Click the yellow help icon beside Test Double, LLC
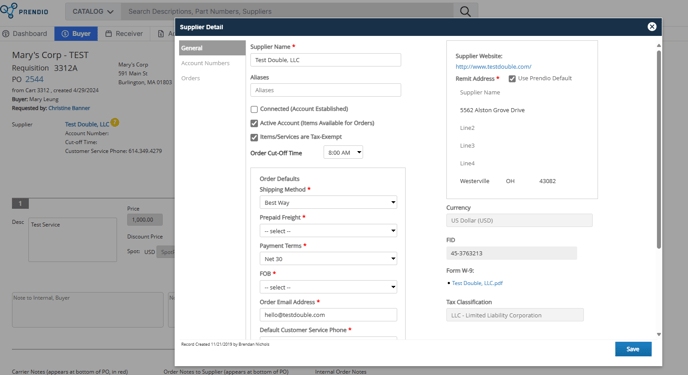Image resolution: width=688 pixels, height=375 pixels. coord(115,122)
